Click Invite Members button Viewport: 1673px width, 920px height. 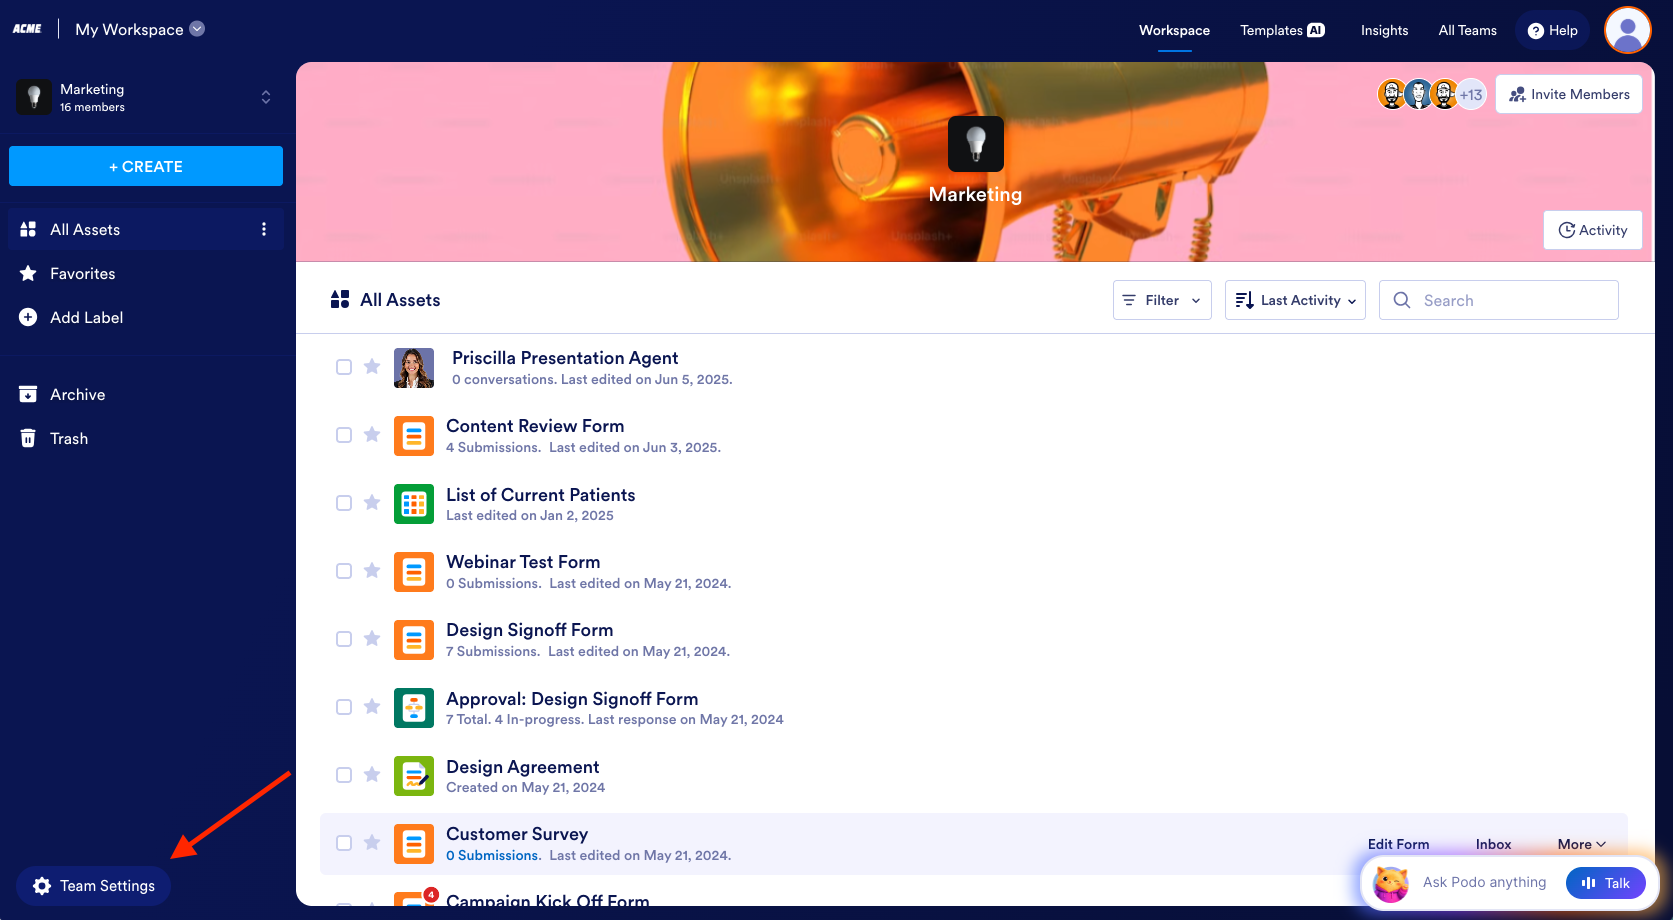pos(1569,94)
